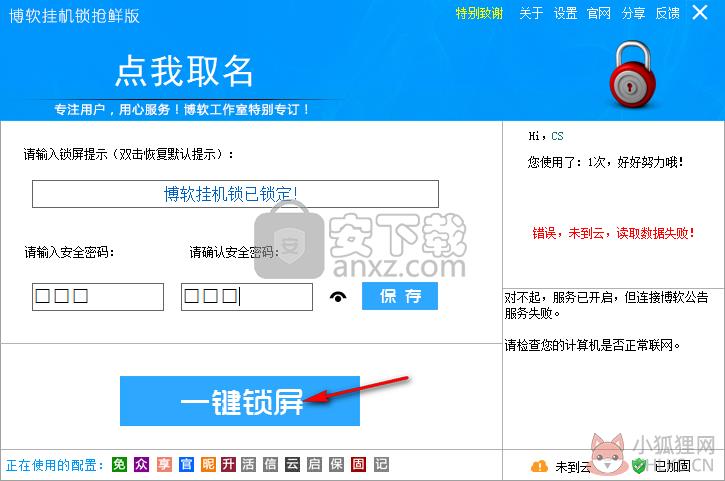Click the red error message 错误,未到云
Screen dimensions: 725x481
tap(613, 233)
